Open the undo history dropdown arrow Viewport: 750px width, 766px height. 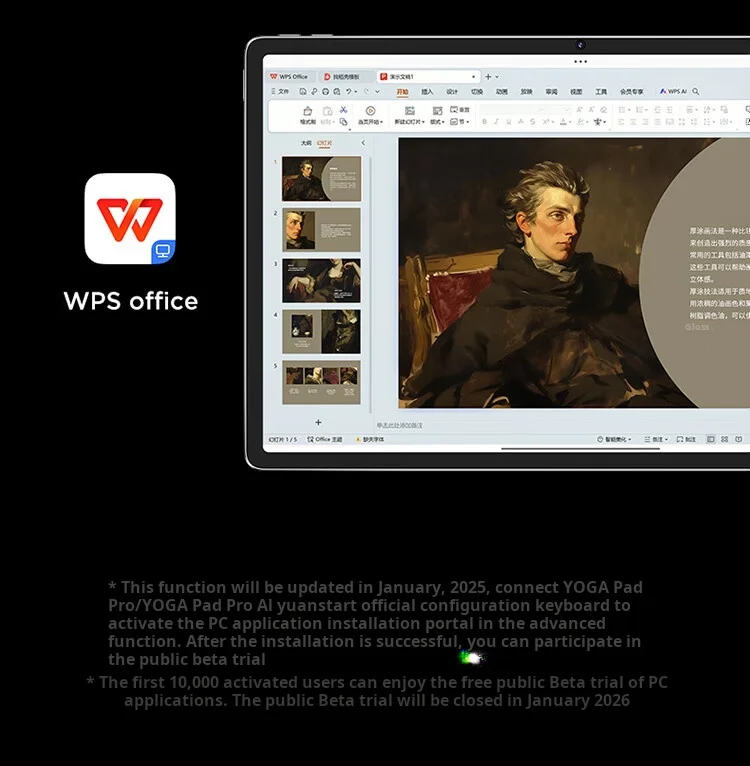click(x=356, y=91)
